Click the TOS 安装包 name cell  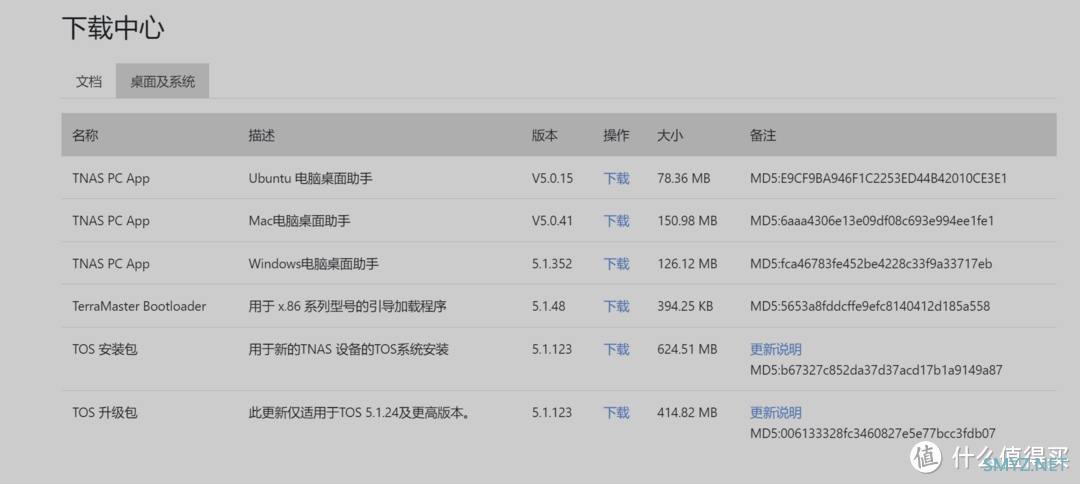coord(105,349)
